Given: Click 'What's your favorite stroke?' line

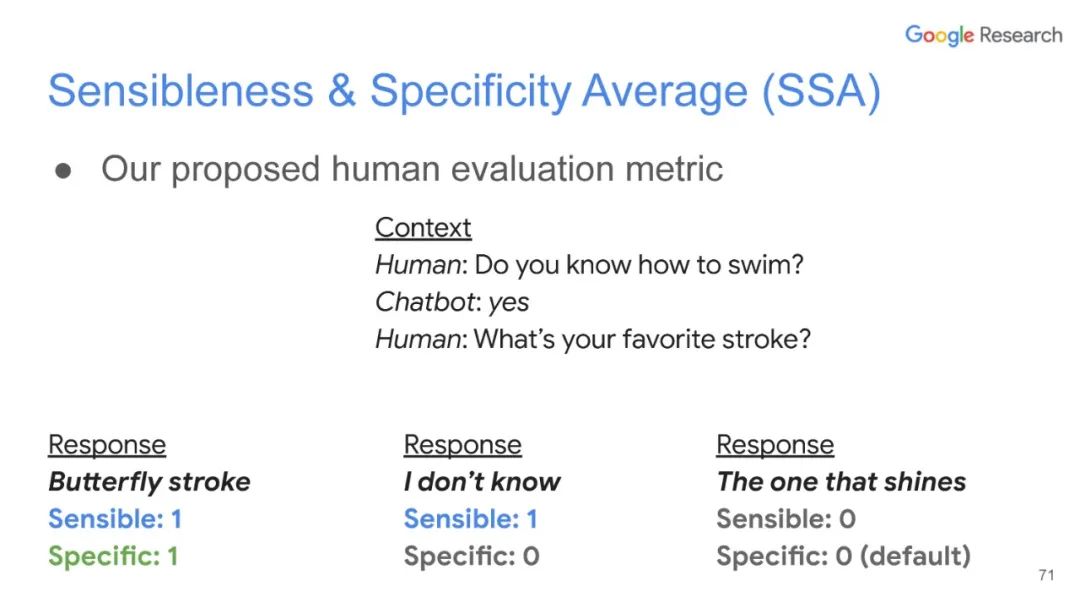Looking at the screenshot, I should (x=592, y=339).
